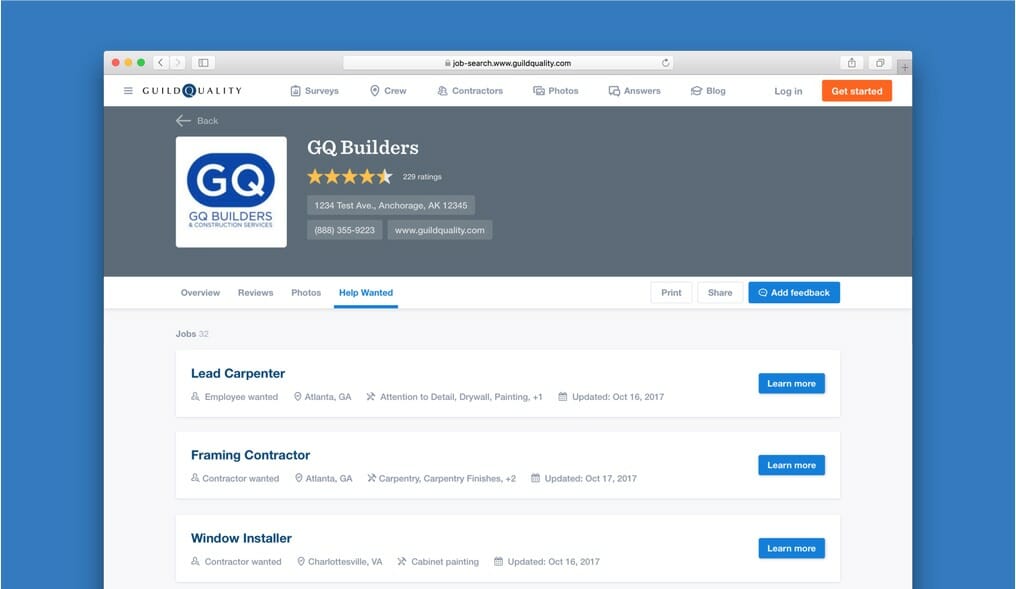
Task: Open Photos in top navigation
Action: click(x=555, y=91)
